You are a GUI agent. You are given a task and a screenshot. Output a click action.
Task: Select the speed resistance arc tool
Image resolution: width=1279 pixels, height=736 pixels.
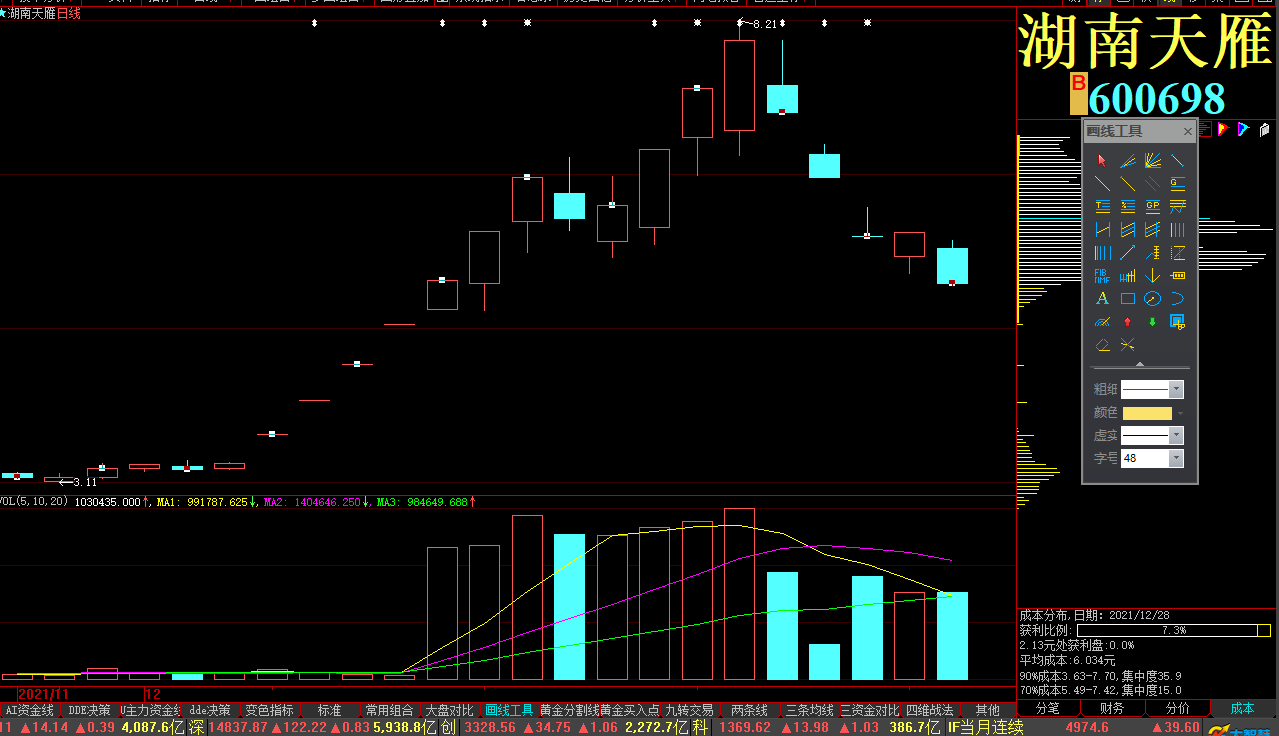1102,321
